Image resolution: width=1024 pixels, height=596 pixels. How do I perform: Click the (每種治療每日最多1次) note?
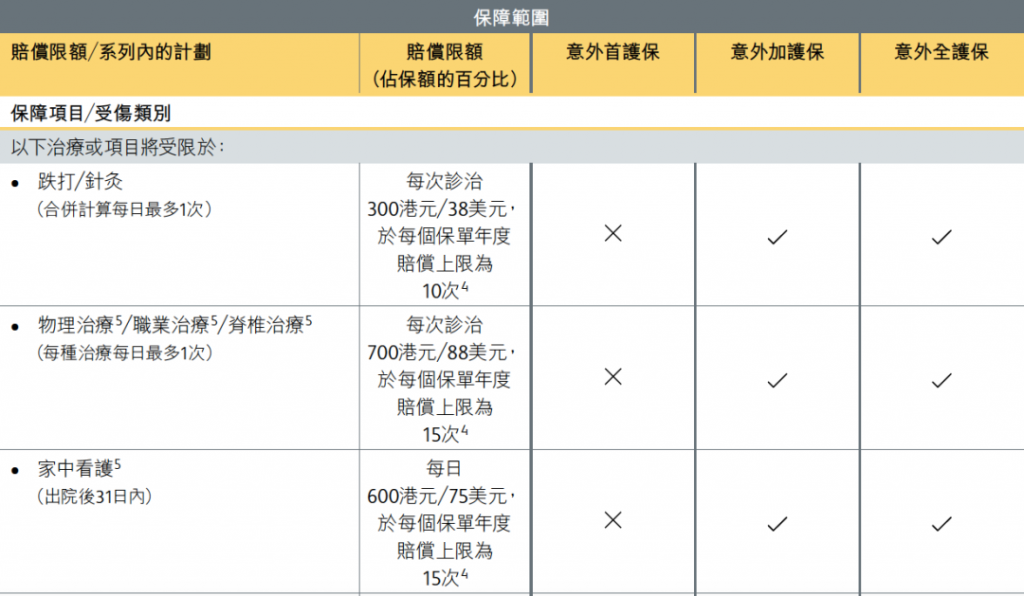point(124,353)
